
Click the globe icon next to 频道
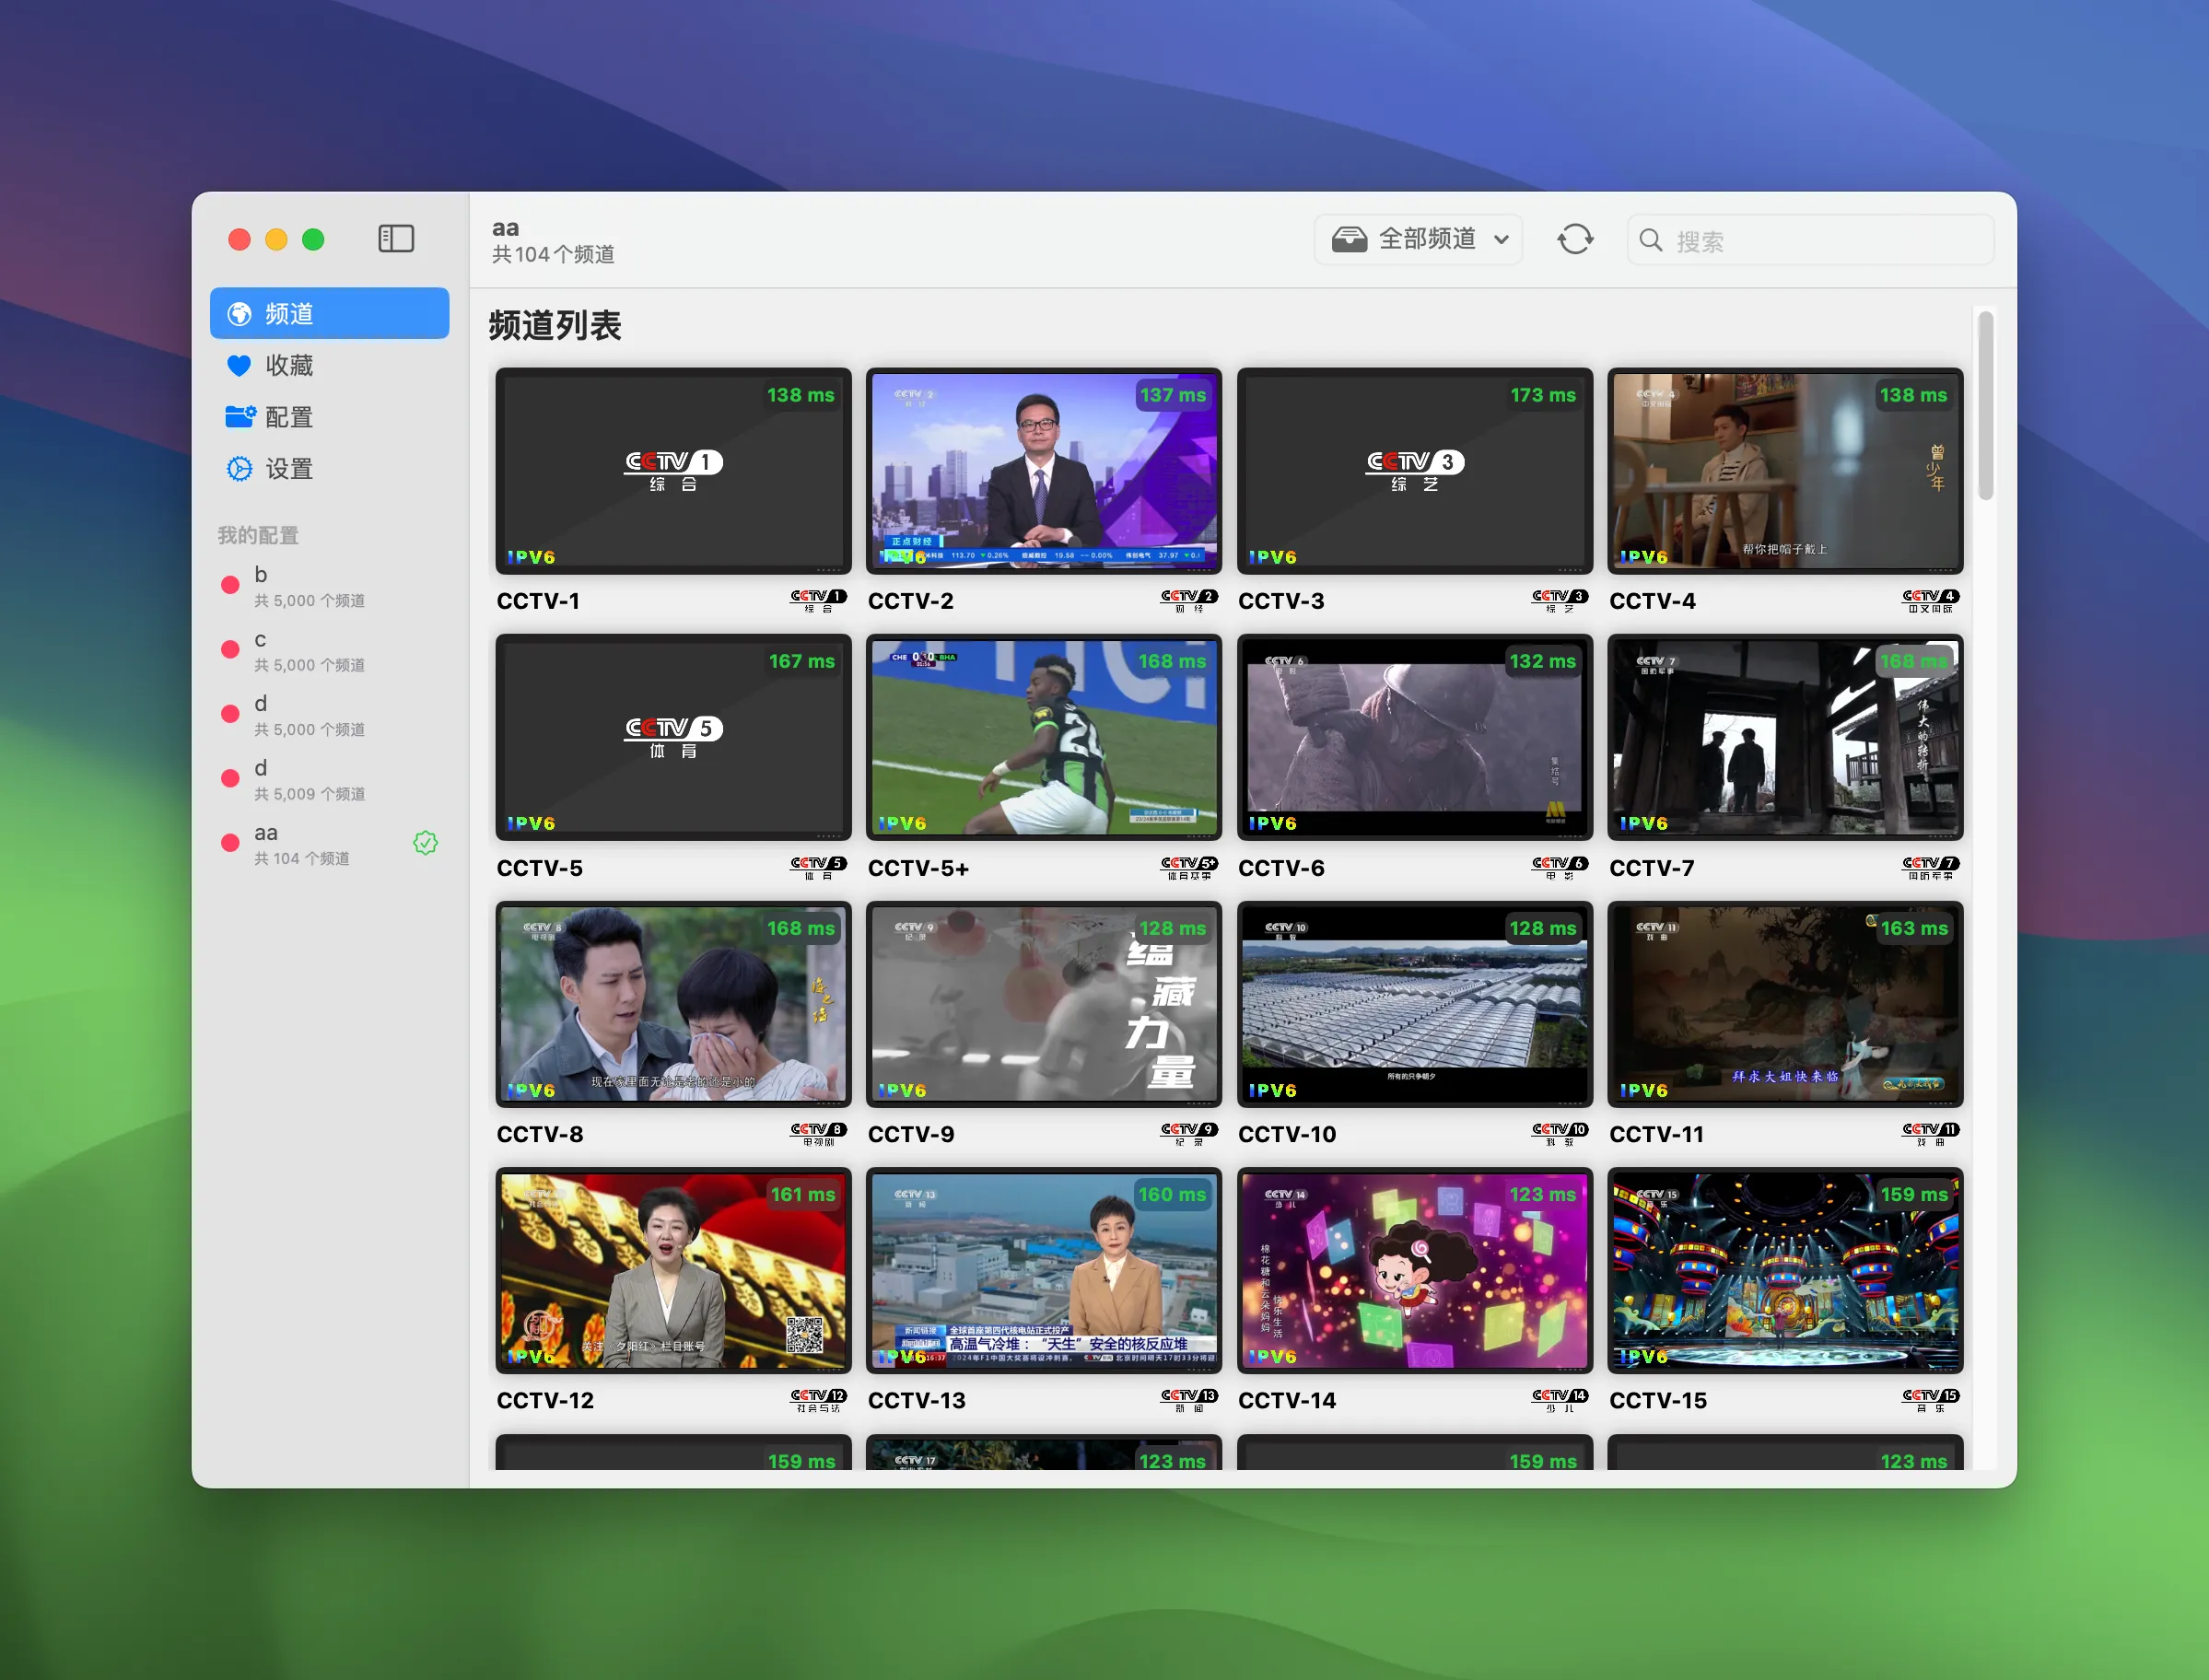click(x=240, y=314)
